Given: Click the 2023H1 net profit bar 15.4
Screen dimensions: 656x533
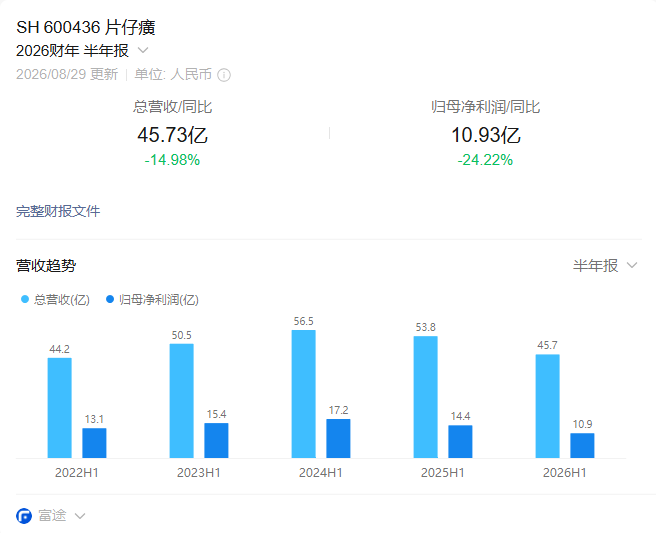Looking at the screenshot, I should [x=216, y=441].
